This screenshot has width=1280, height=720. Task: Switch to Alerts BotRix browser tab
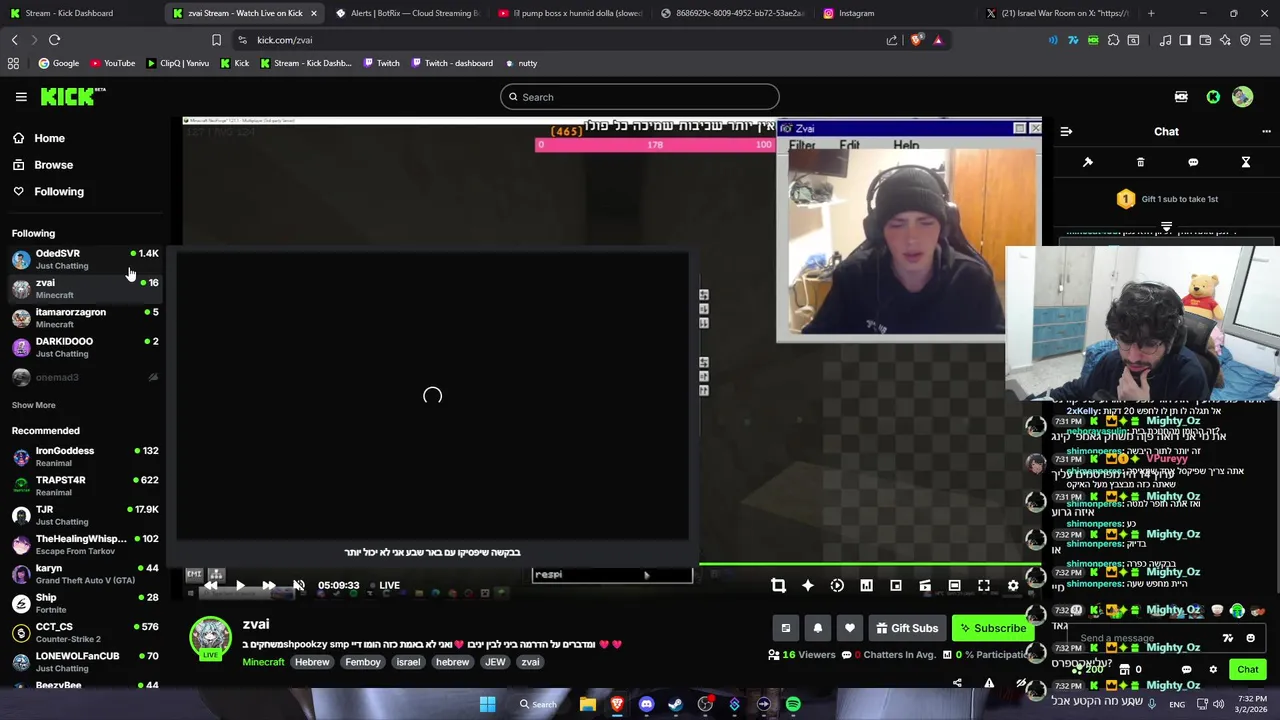pyautogui.click(x=408, y=13)
